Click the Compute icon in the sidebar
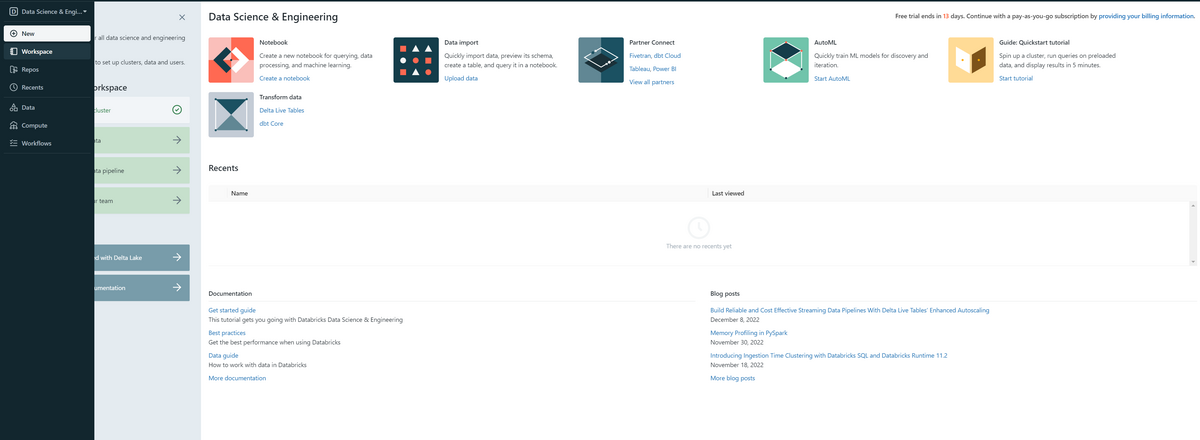 (x=13, y=125)
